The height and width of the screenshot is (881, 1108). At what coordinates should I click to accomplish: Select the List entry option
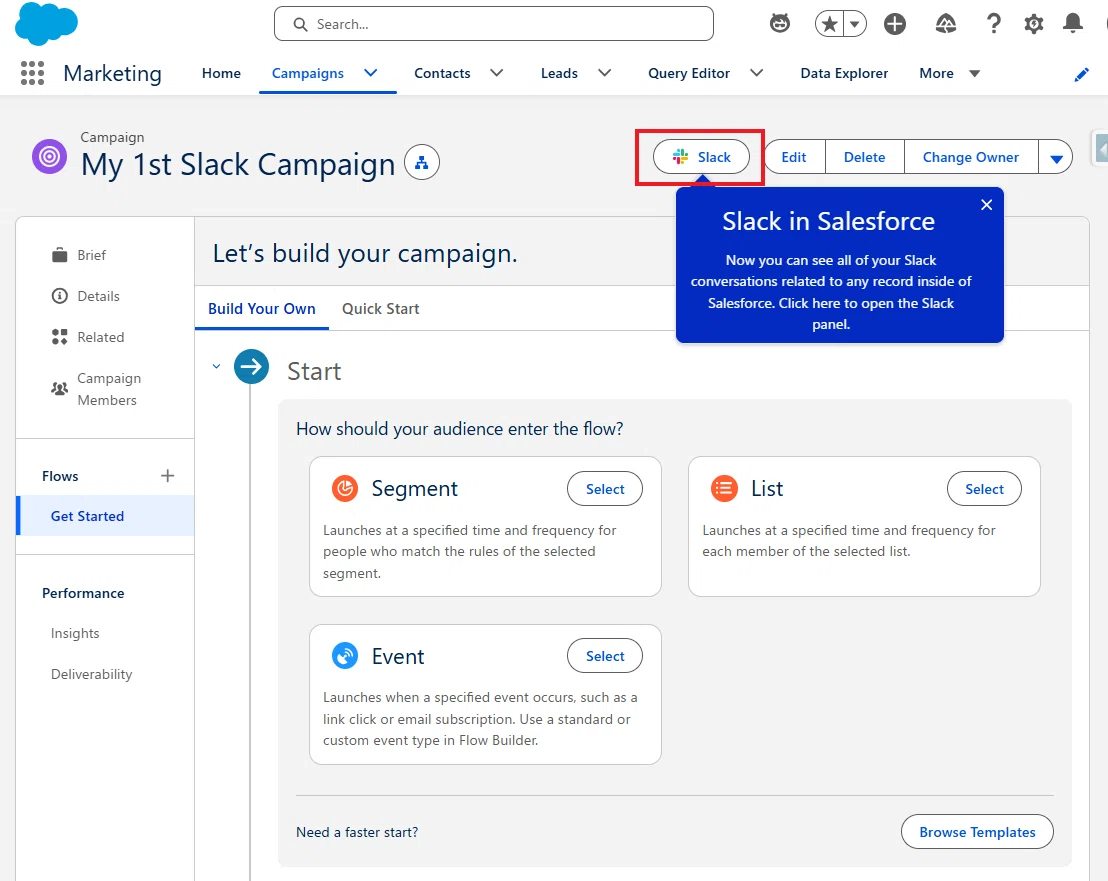click(984, 489)
